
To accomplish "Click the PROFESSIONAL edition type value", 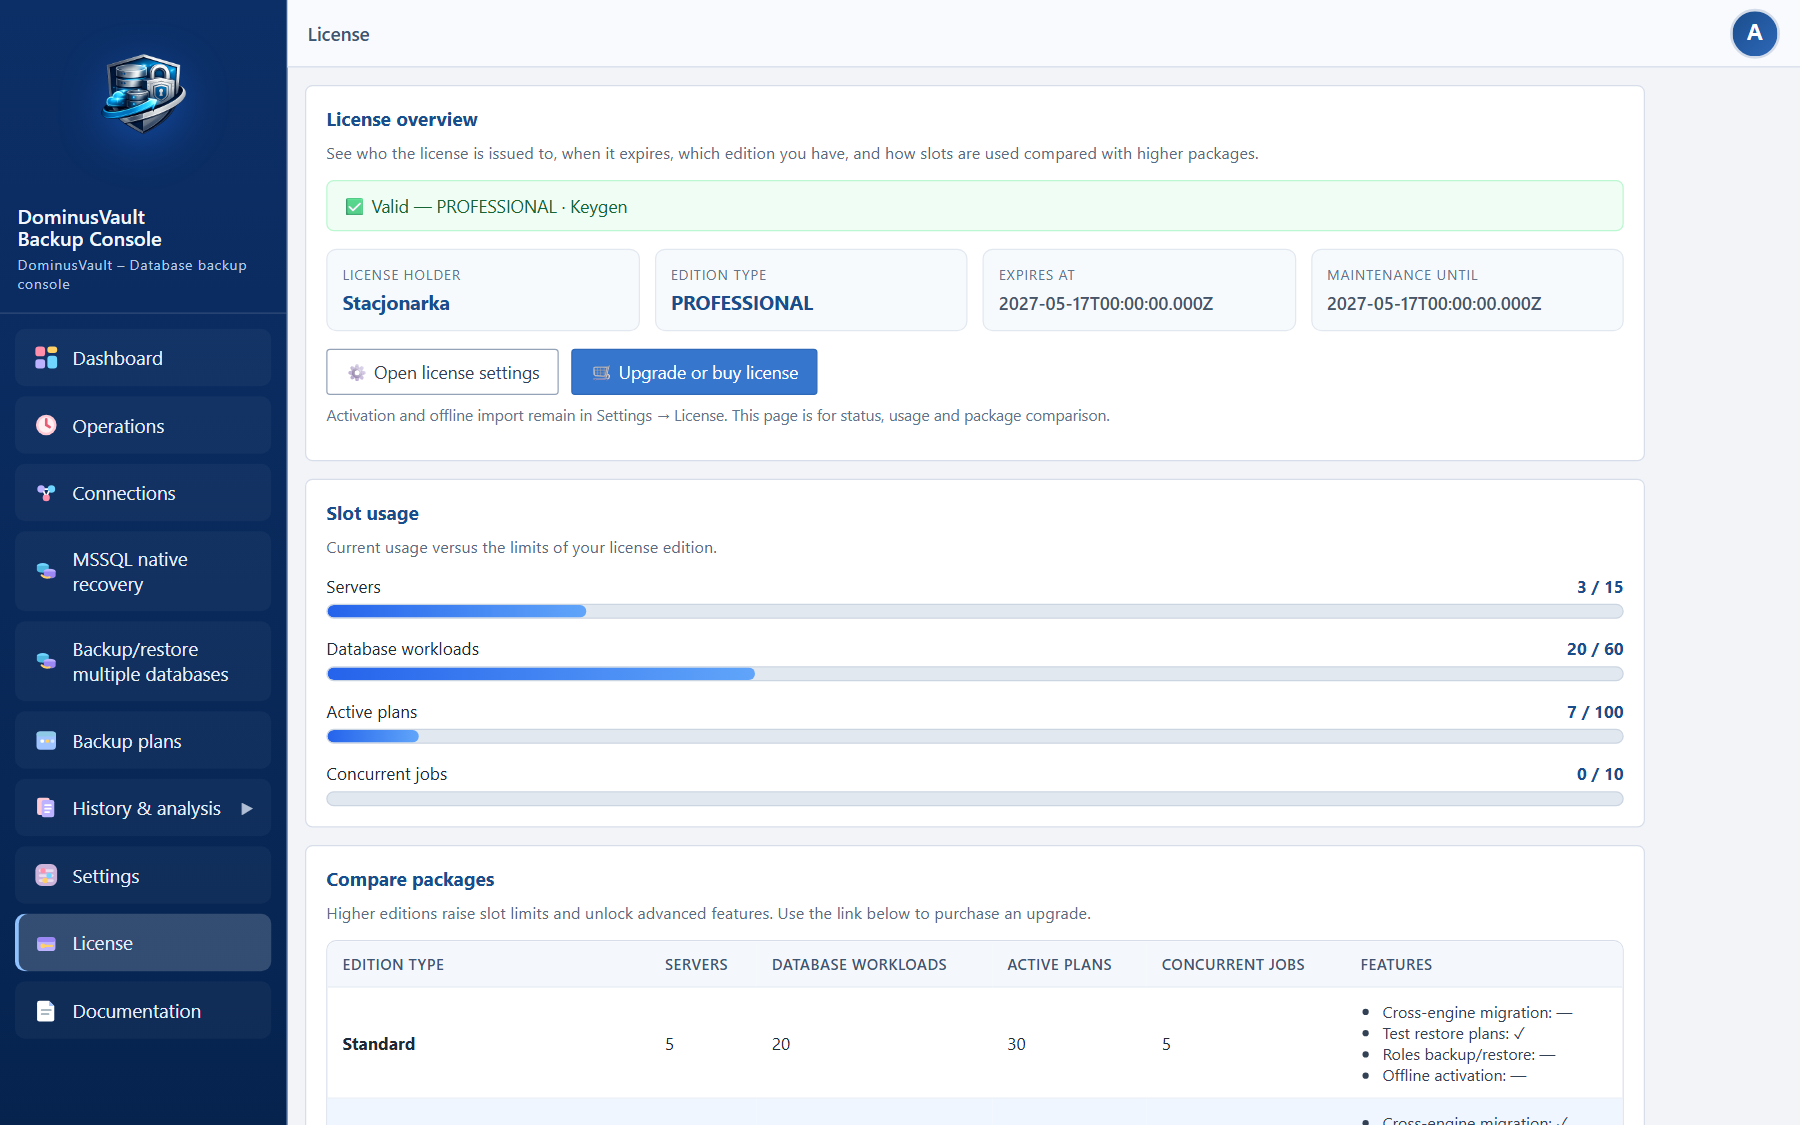I will pos(742,303).
